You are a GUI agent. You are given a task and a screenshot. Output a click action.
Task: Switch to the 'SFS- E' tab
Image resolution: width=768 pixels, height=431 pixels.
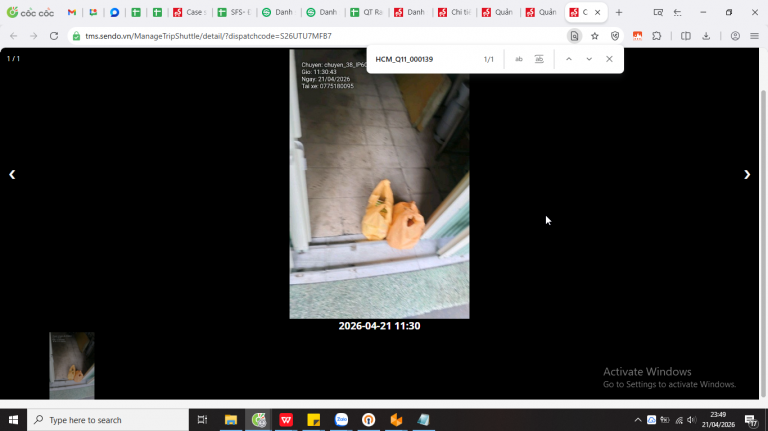[234, 12]
